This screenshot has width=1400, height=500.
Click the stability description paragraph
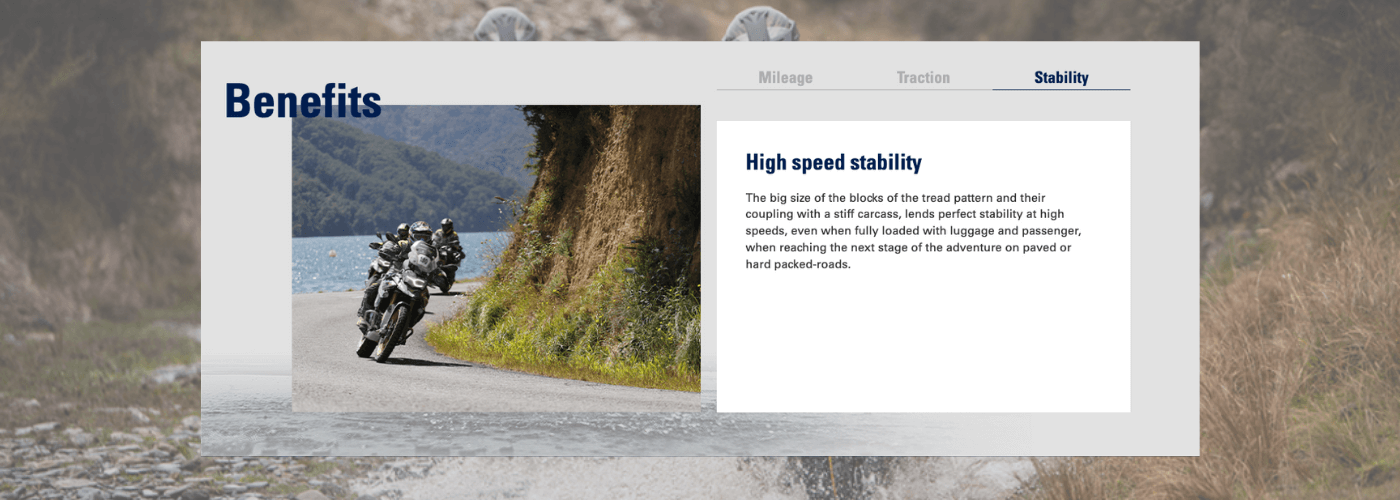(x=912, y=231)
